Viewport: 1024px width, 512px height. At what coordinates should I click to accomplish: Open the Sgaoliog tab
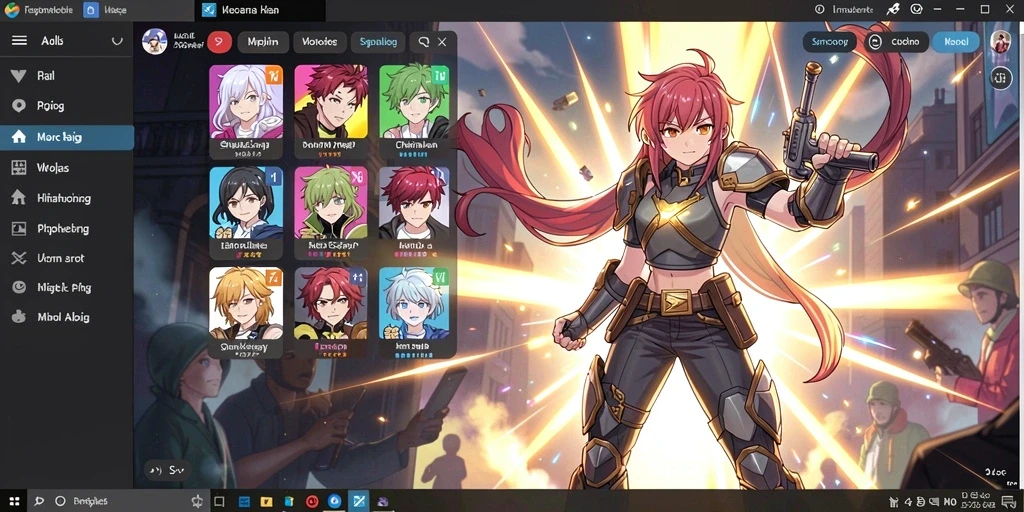click(377, 42)
